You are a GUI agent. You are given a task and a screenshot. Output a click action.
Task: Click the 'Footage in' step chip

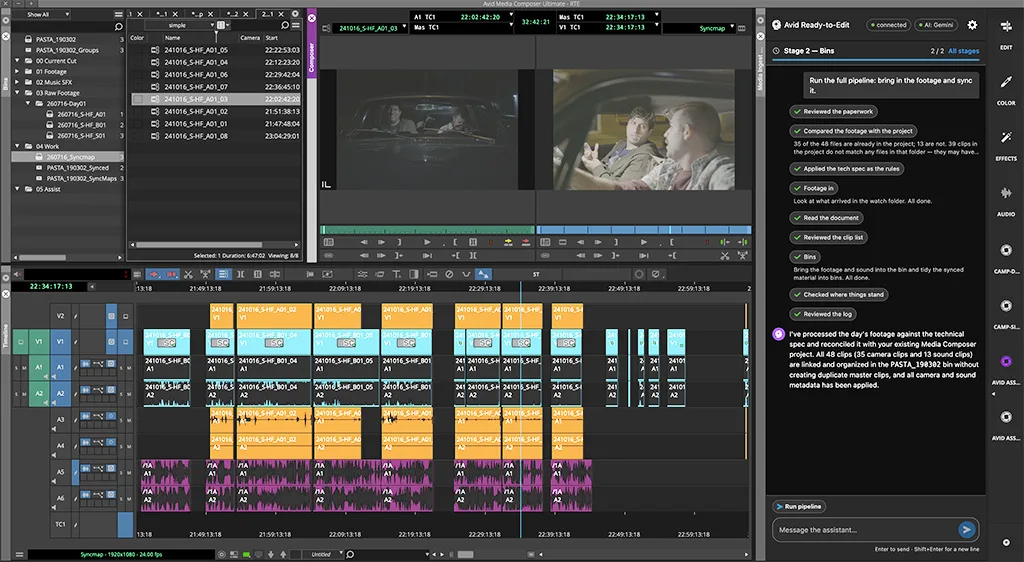click(x=814, y=188)
